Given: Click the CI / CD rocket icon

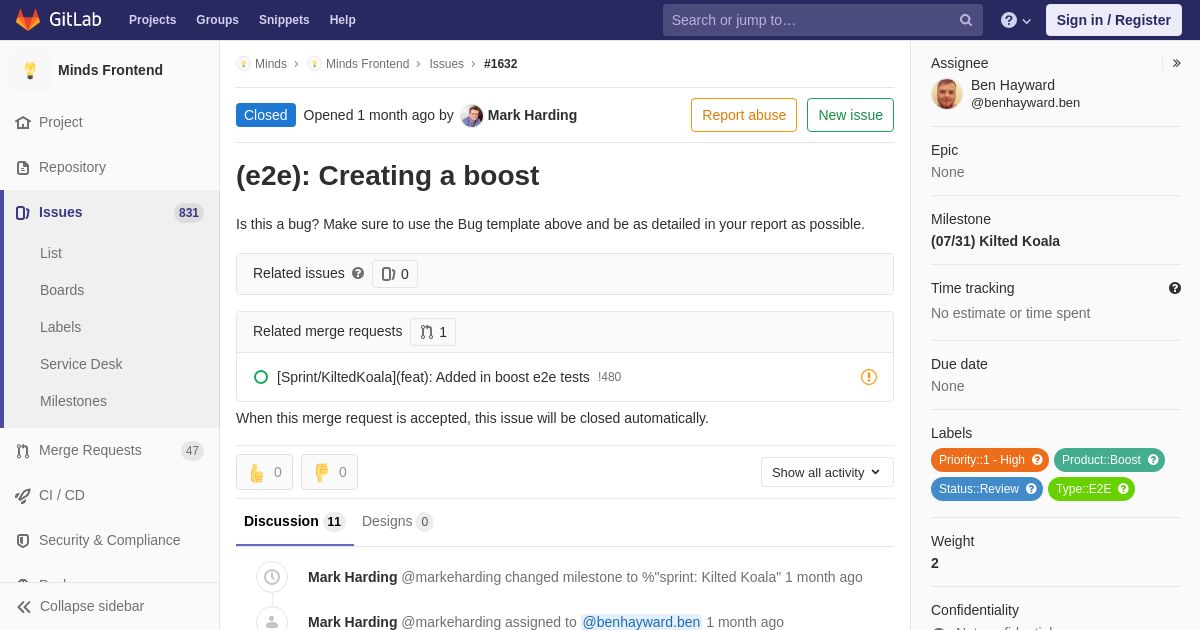Looking at the screenshot, I should 23,495.
